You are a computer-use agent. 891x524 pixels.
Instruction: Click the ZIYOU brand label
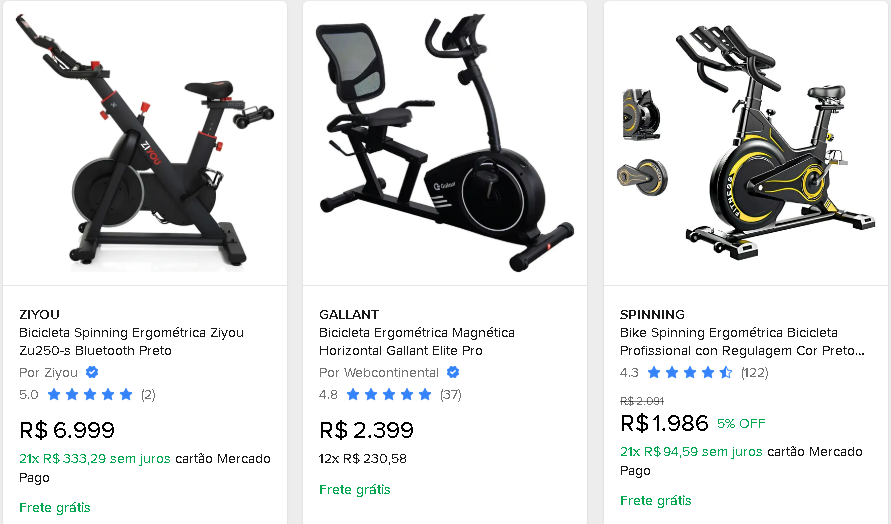point(39,314)
